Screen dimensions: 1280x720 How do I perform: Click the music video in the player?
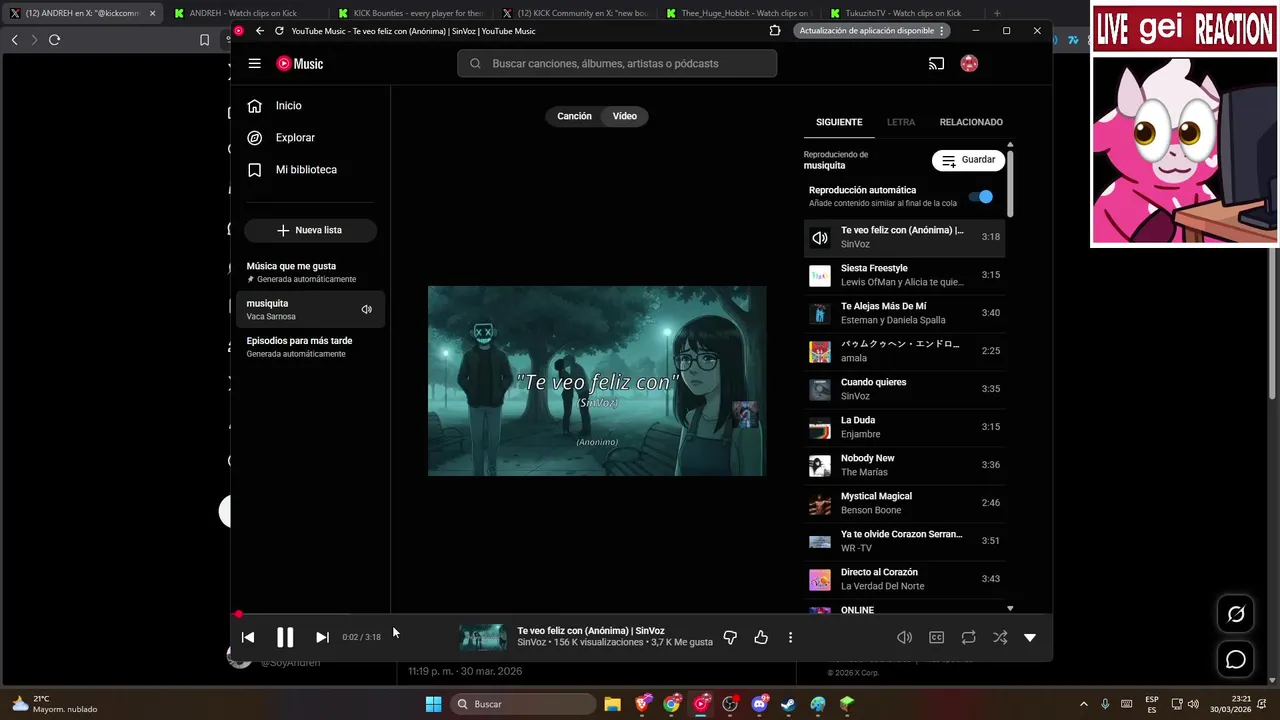[597, 381]
